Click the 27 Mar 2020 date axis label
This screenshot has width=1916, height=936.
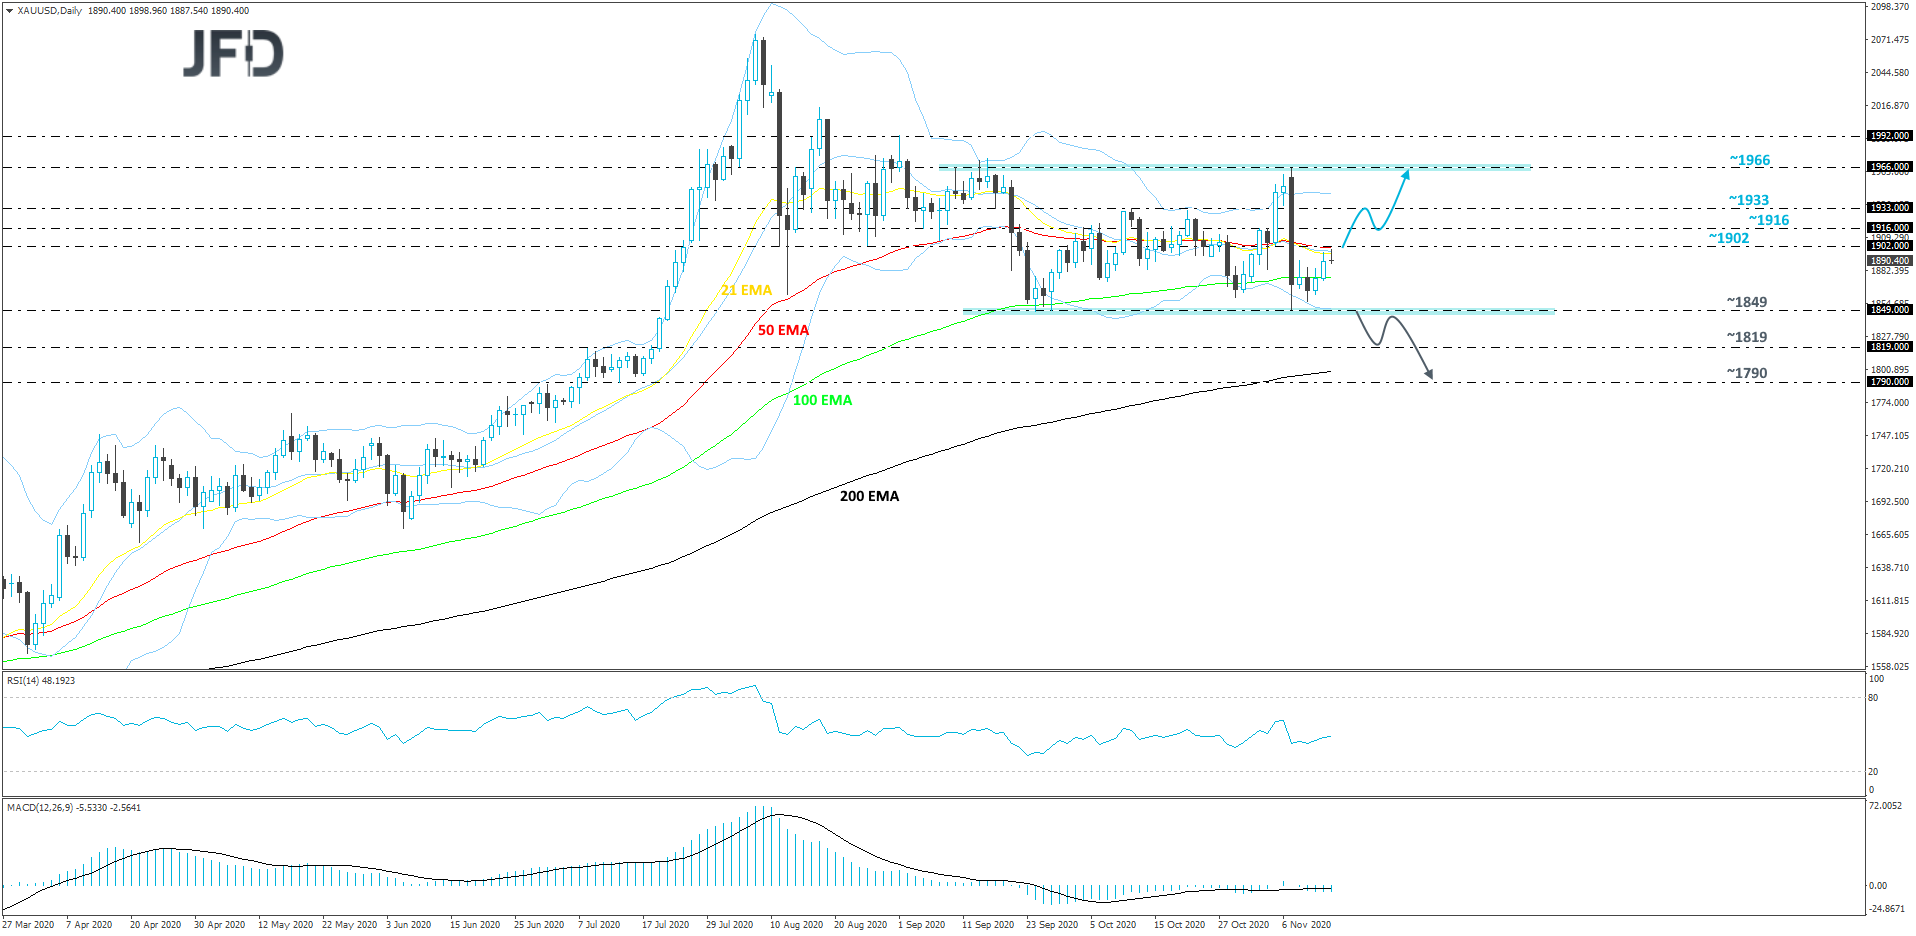click(30, 925)
